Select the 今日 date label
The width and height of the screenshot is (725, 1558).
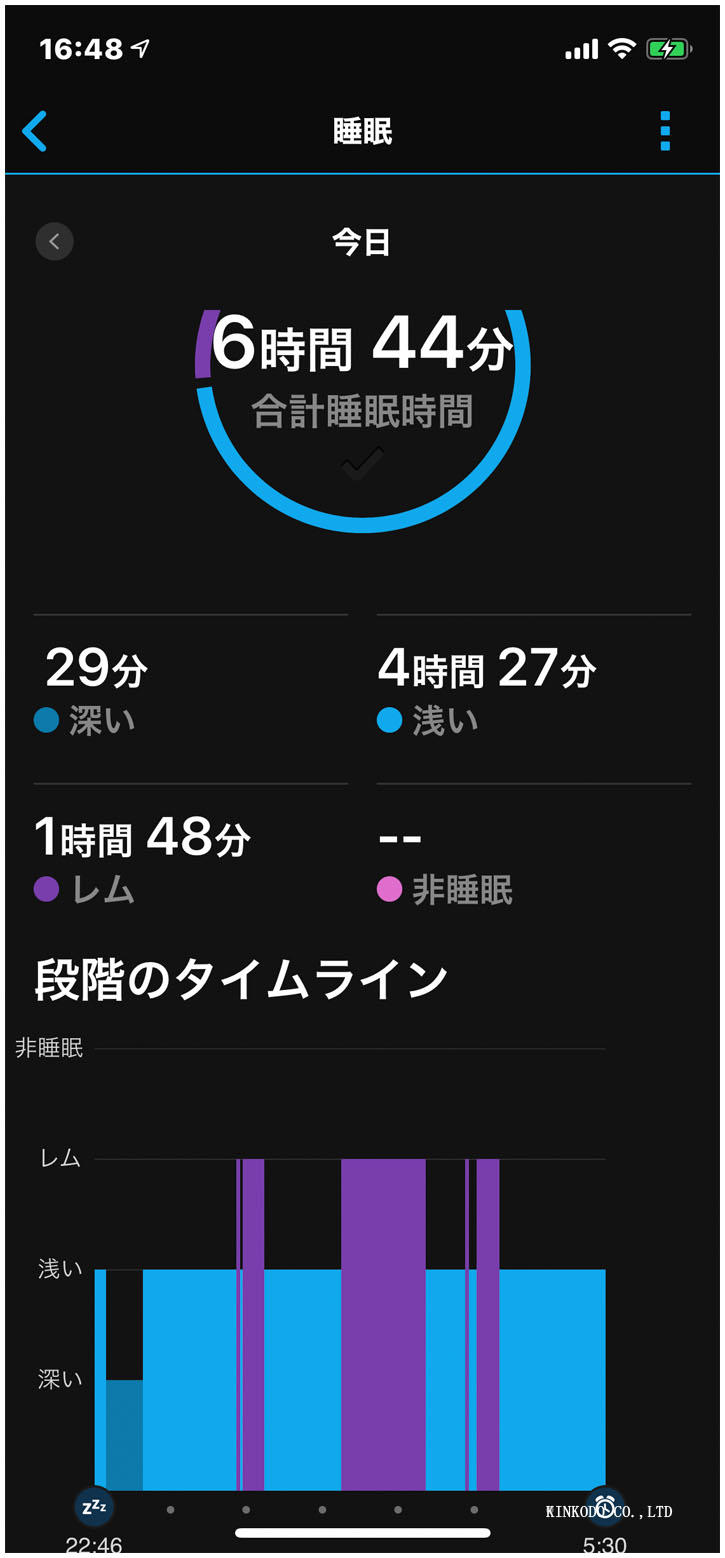(x=362, y=242)
